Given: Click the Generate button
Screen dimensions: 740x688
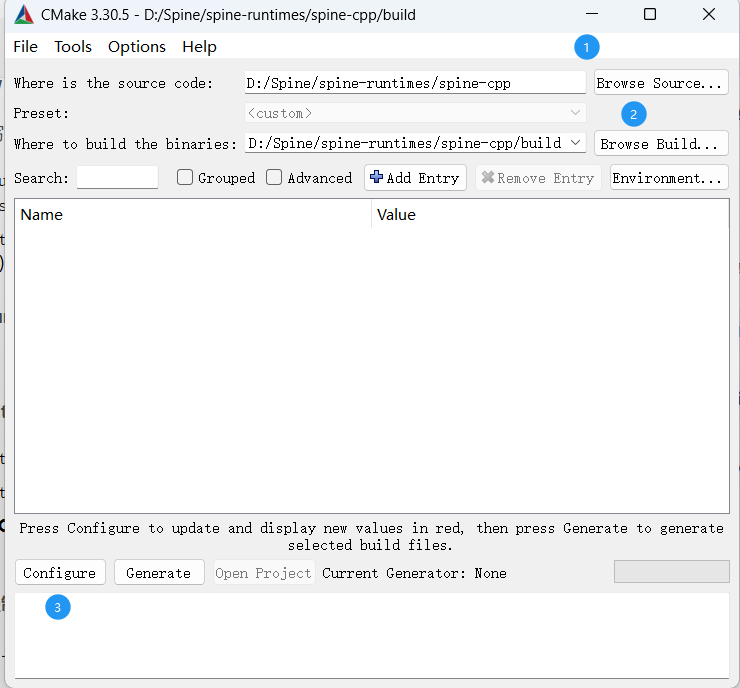Looking at the screenshot, I should click(159, 572).
